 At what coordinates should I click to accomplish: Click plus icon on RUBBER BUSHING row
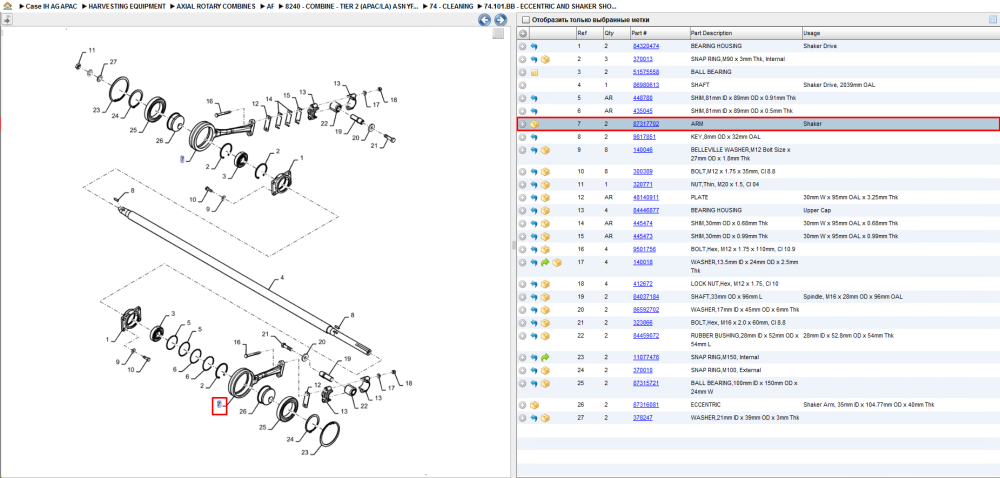(522, 336)
